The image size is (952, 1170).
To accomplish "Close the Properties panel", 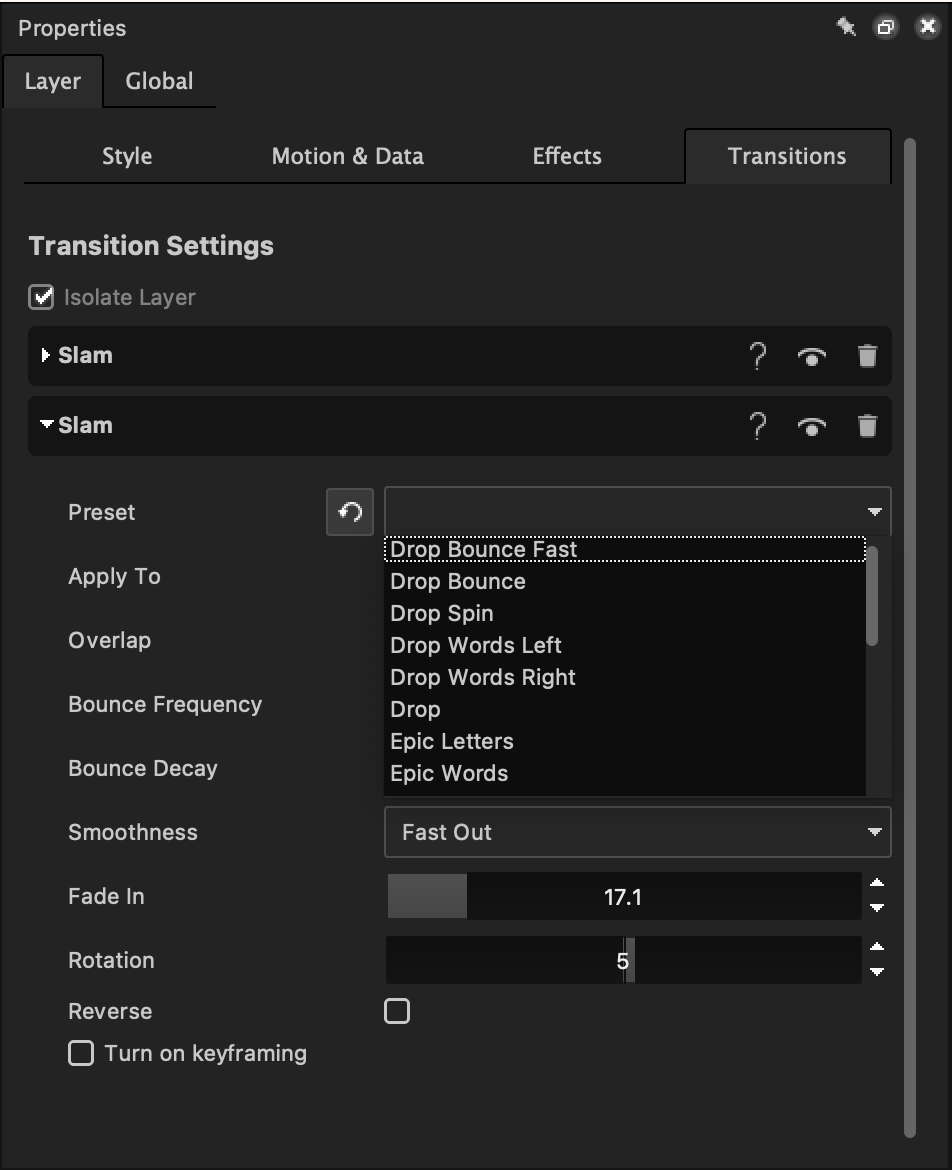I will (x=927, y=27).
